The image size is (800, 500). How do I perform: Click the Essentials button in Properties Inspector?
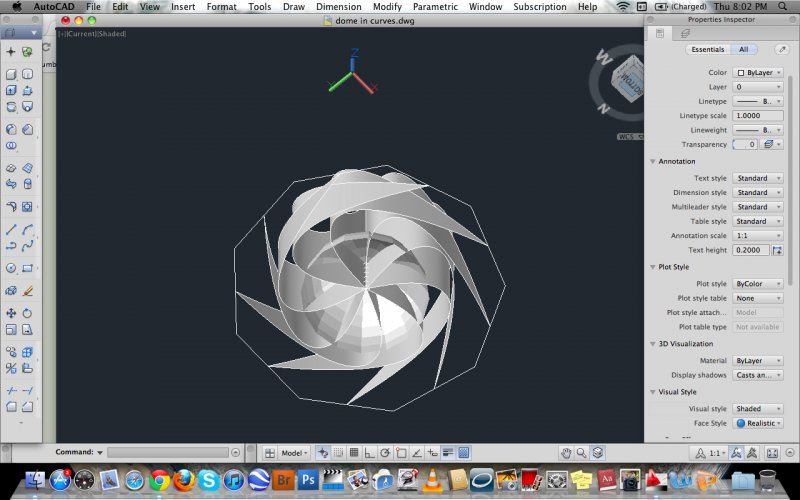708,49
